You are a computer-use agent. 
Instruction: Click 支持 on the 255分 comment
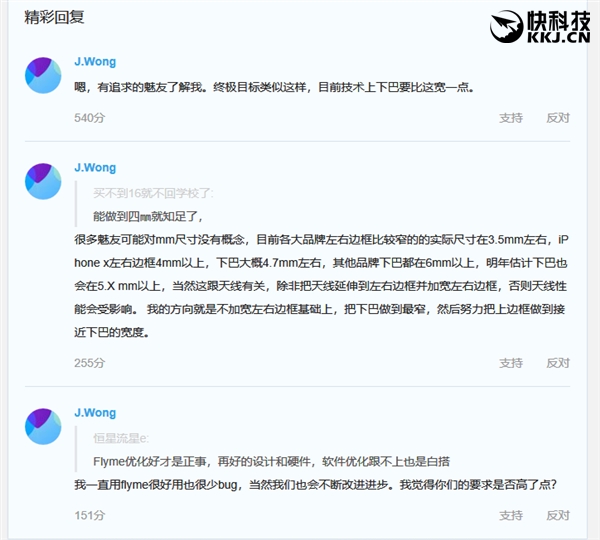click(511, 363)
